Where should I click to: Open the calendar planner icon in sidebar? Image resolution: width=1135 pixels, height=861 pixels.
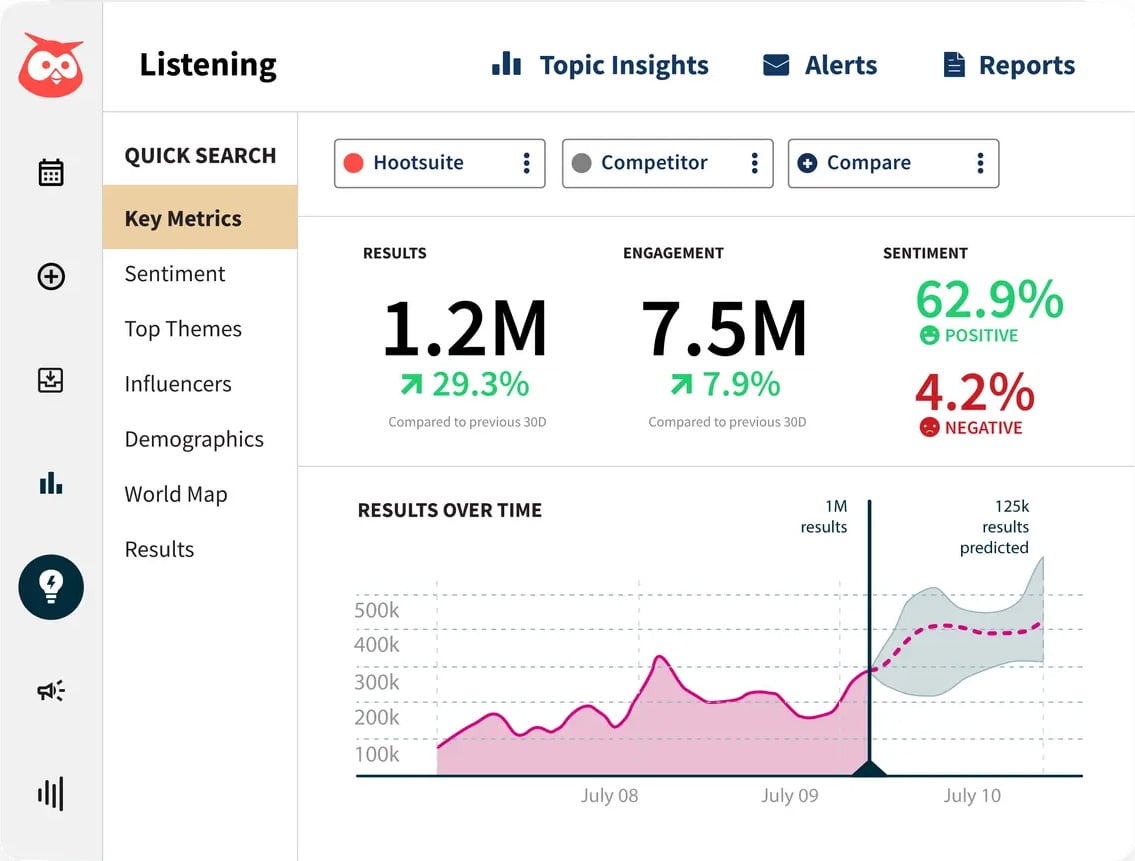click(51, 172)
